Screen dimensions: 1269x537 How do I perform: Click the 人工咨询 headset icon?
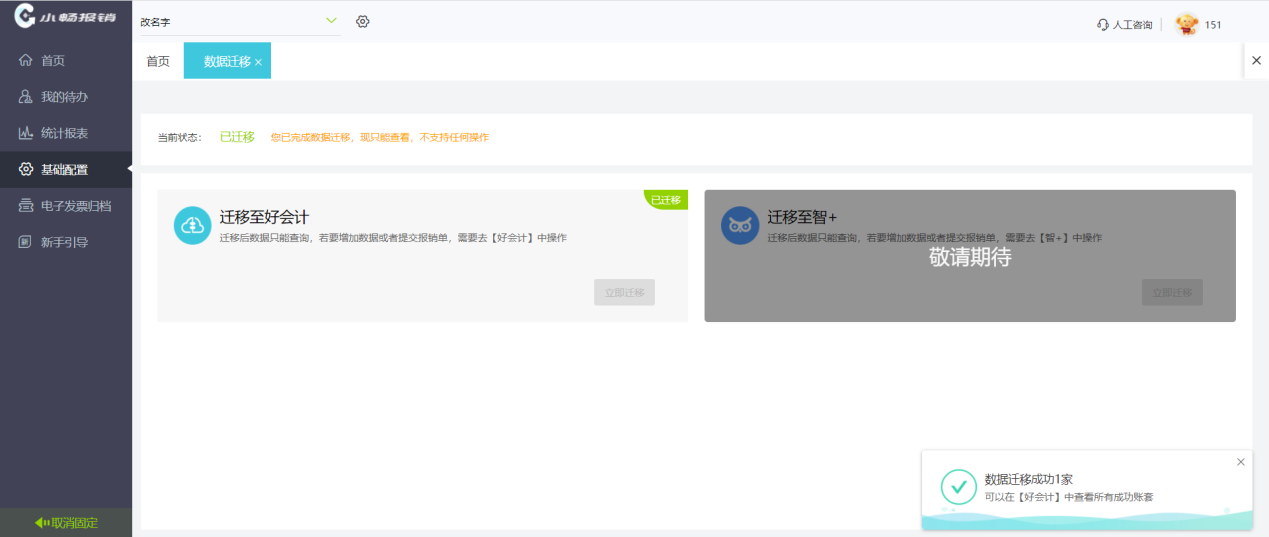point(1103,25)
